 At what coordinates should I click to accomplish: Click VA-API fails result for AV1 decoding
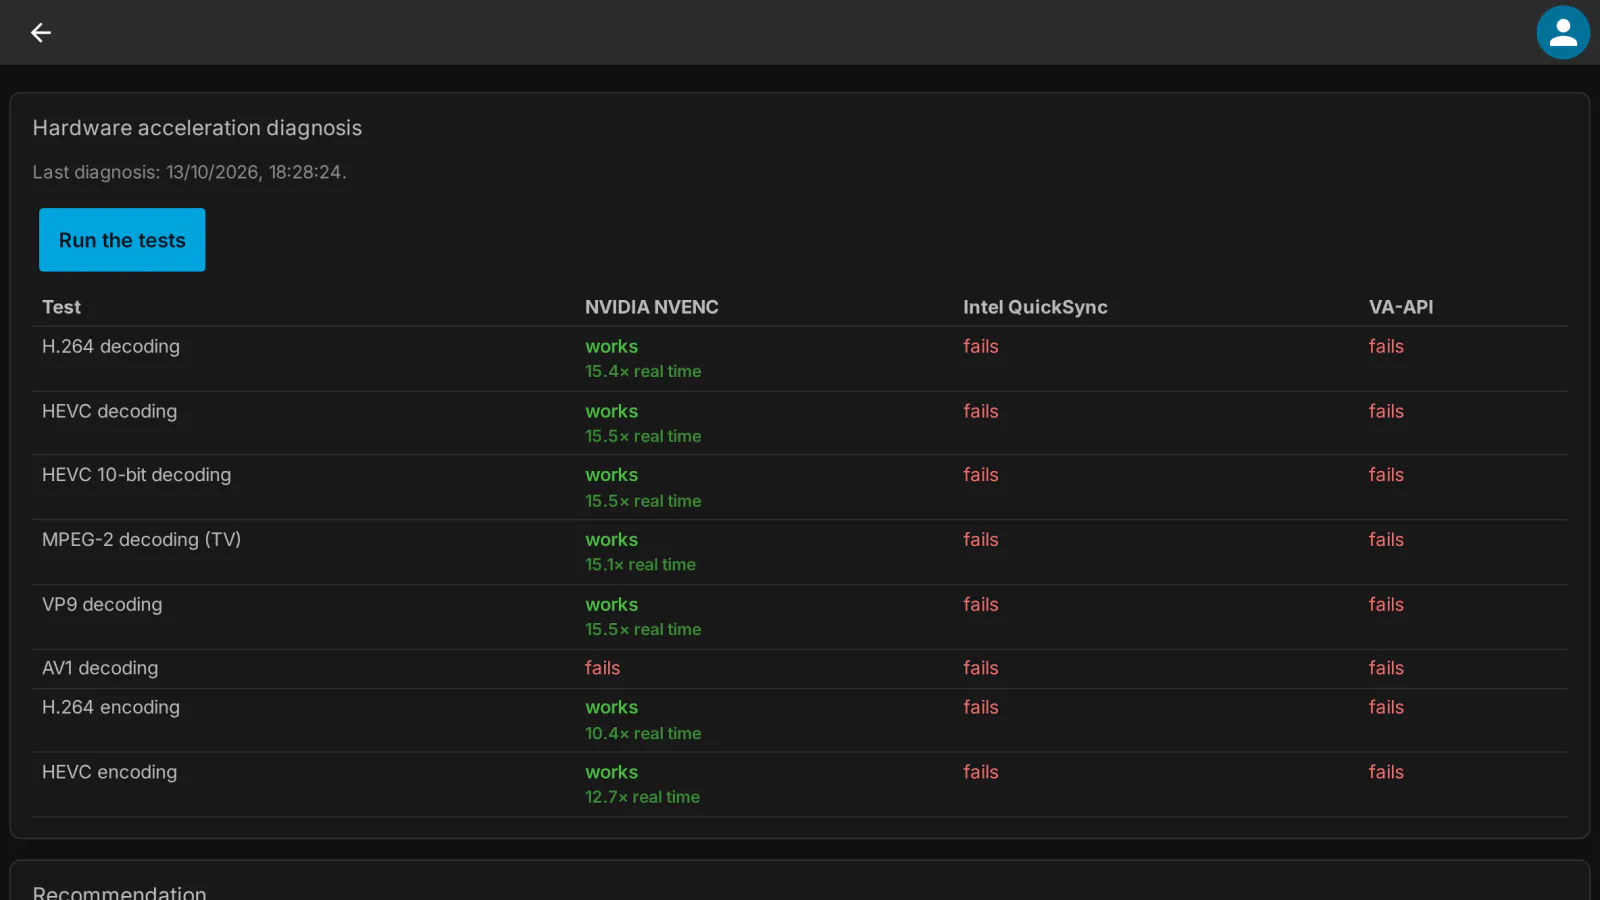point(1386,668)
